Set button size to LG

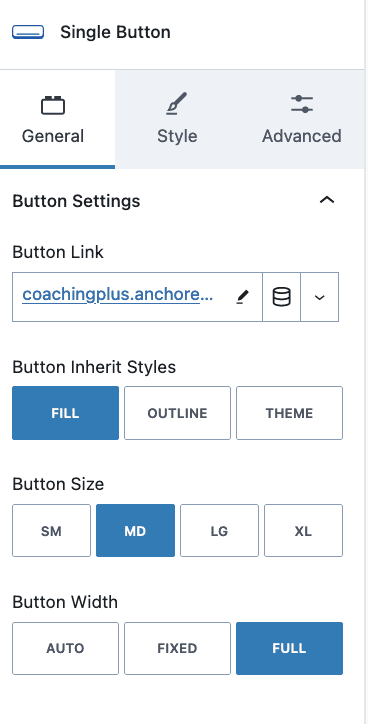pos(219,531)
